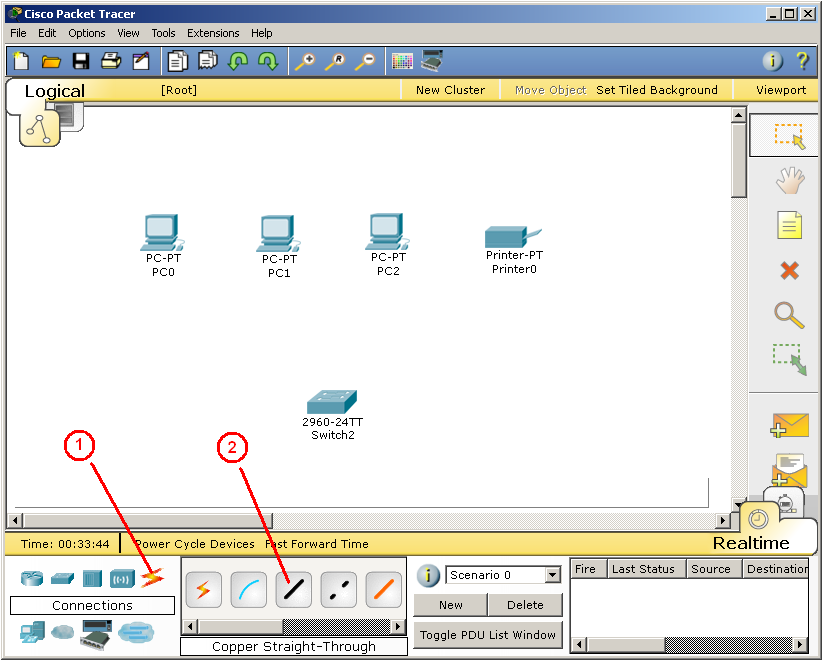
Task: Pick the automatic connection type cable
Action: pos(203,589)
